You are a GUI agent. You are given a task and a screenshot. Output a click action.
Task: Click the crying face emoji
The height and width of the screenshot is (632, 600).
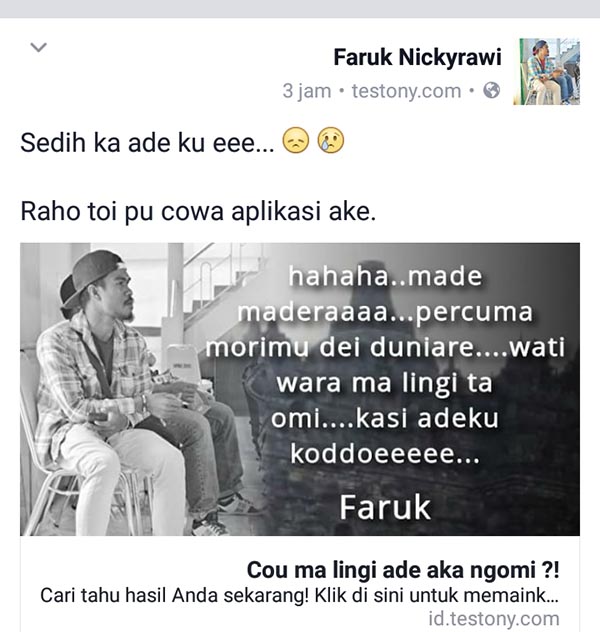coord(331,141)
